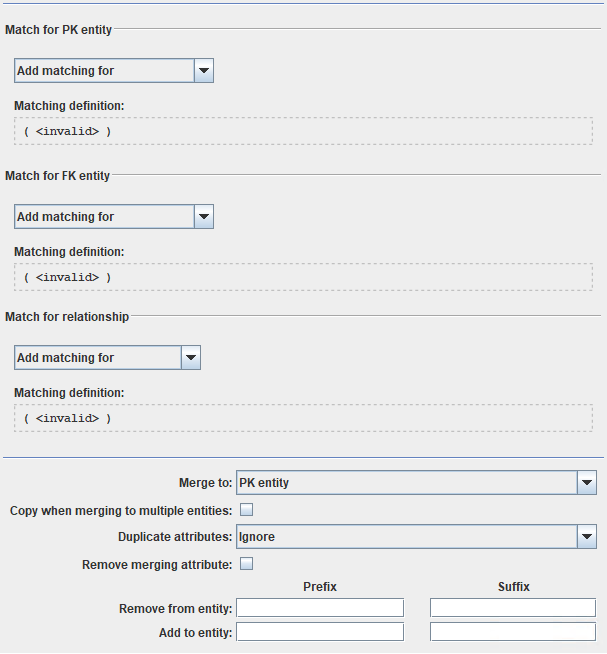Click 'Add matching for' combo under PK entity

[x=103, y=71]
